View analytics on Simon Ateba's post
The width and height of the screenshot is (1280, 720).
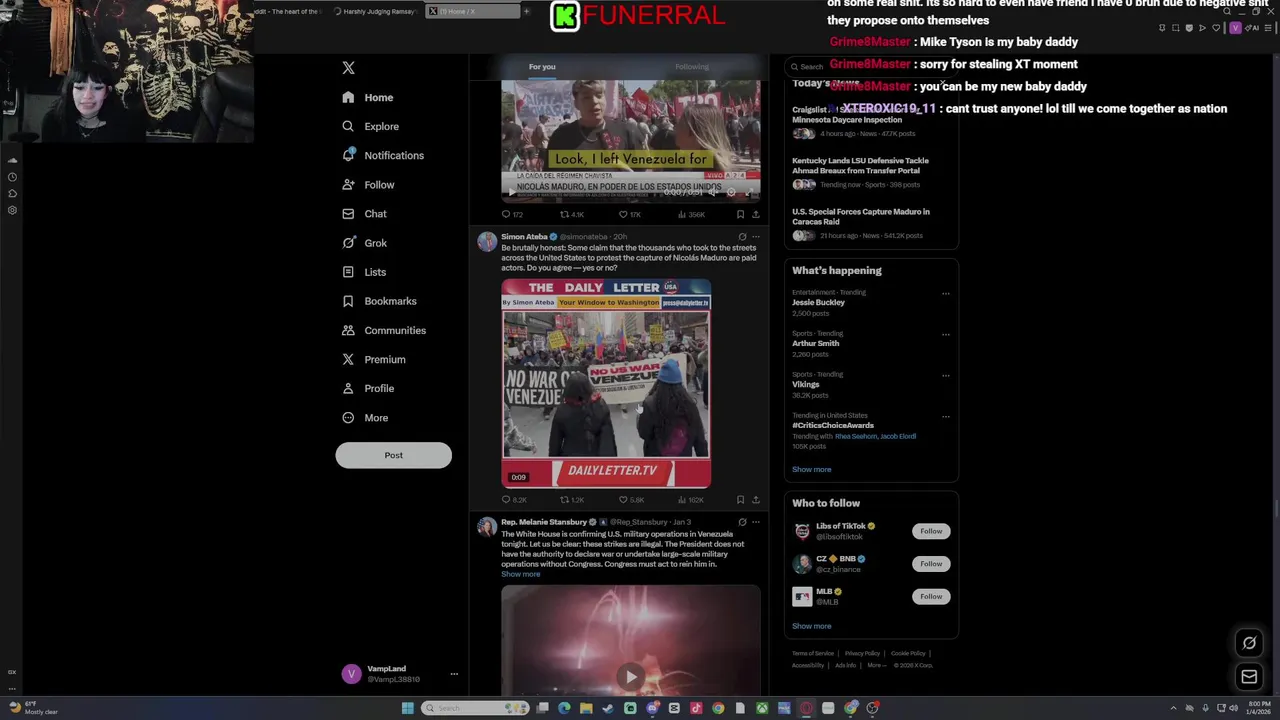[689, 500]
